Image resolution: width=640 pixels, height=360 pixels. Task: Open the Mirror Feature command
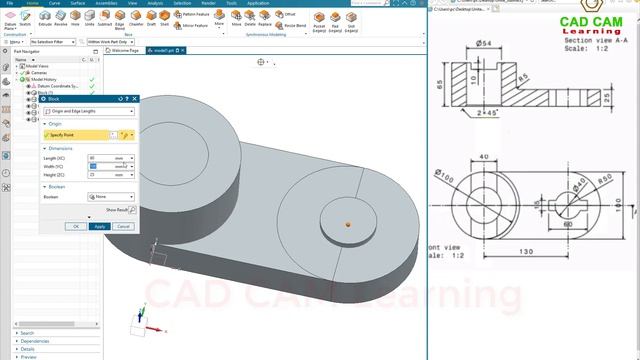[191, 26]
